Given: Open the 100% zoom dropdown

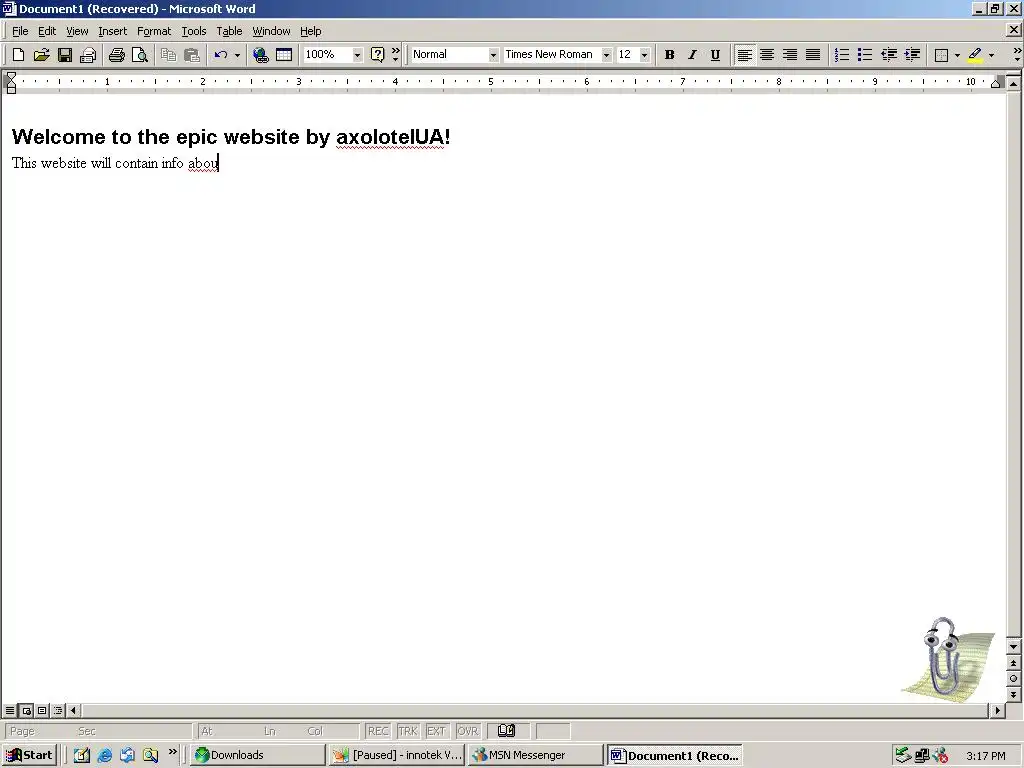Looking at the screenshot, I should 357,55.
